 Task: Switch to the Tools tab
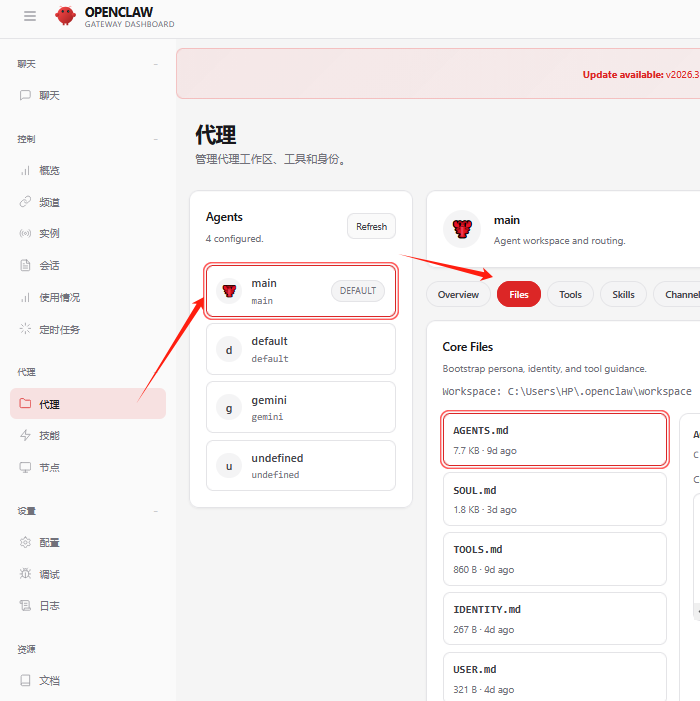570,294
